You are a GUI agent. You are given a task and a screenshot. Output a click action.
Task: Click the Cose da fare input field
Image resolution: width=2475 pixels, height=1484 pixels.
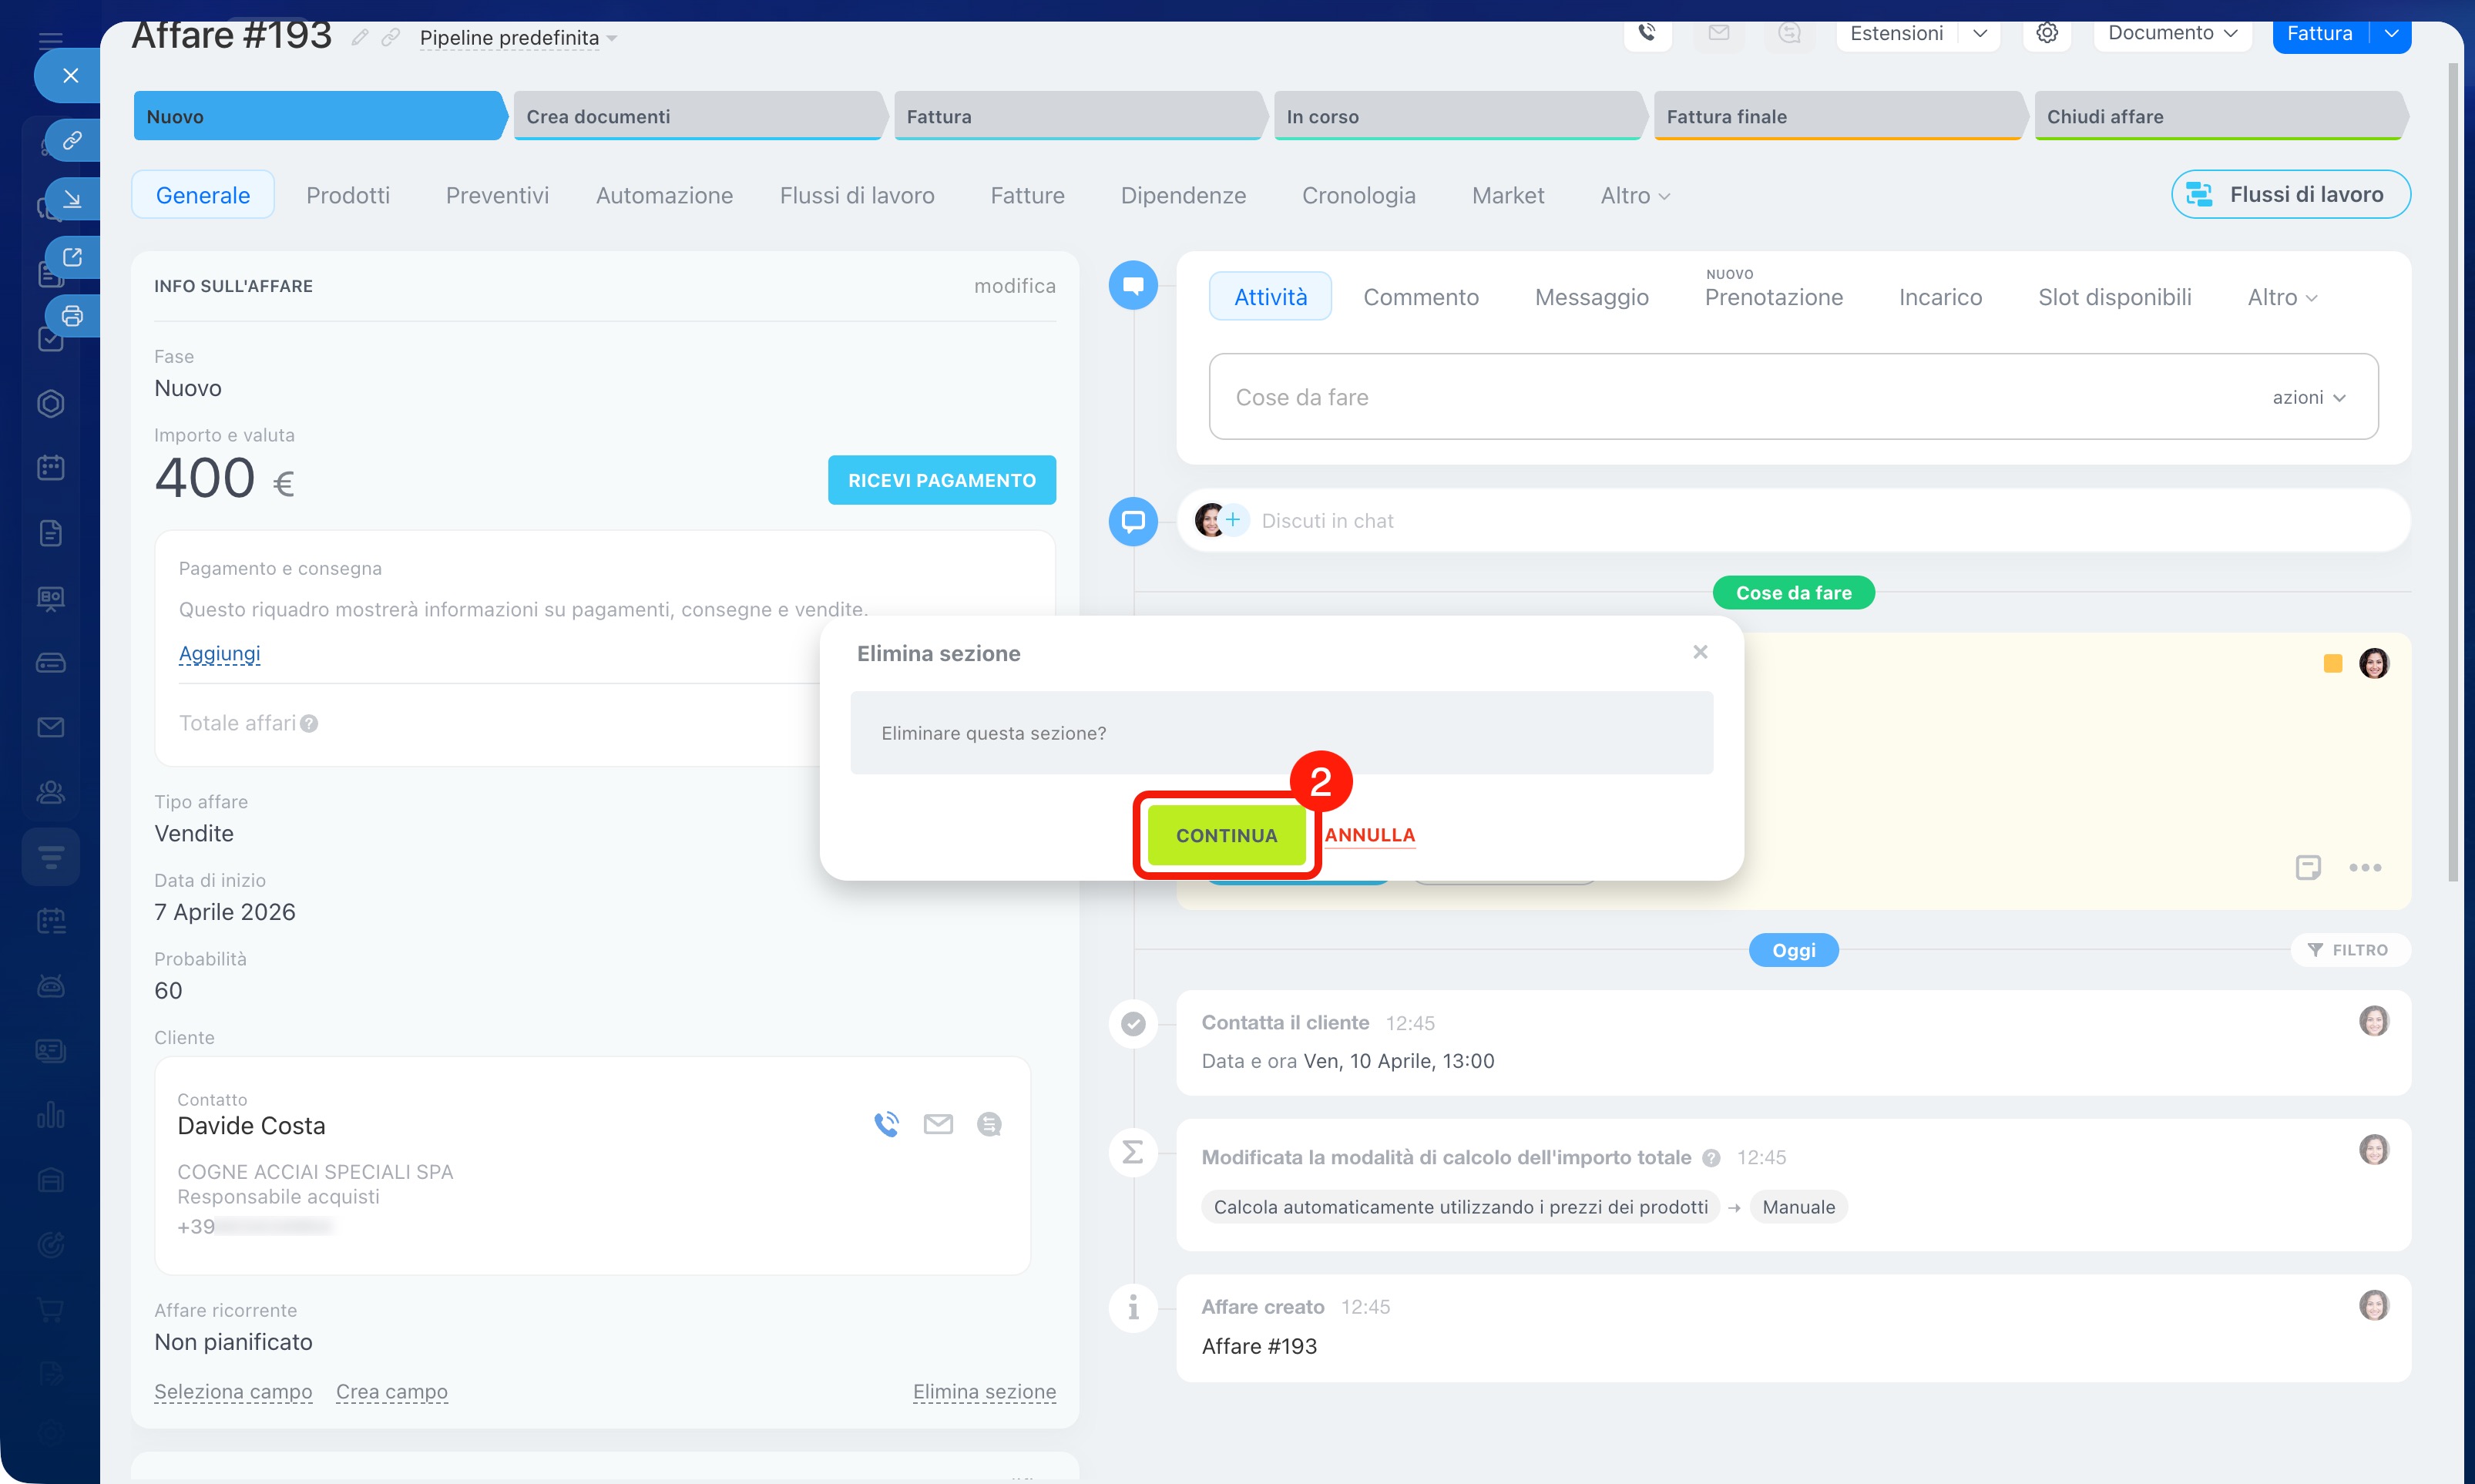pos(1700,397)
